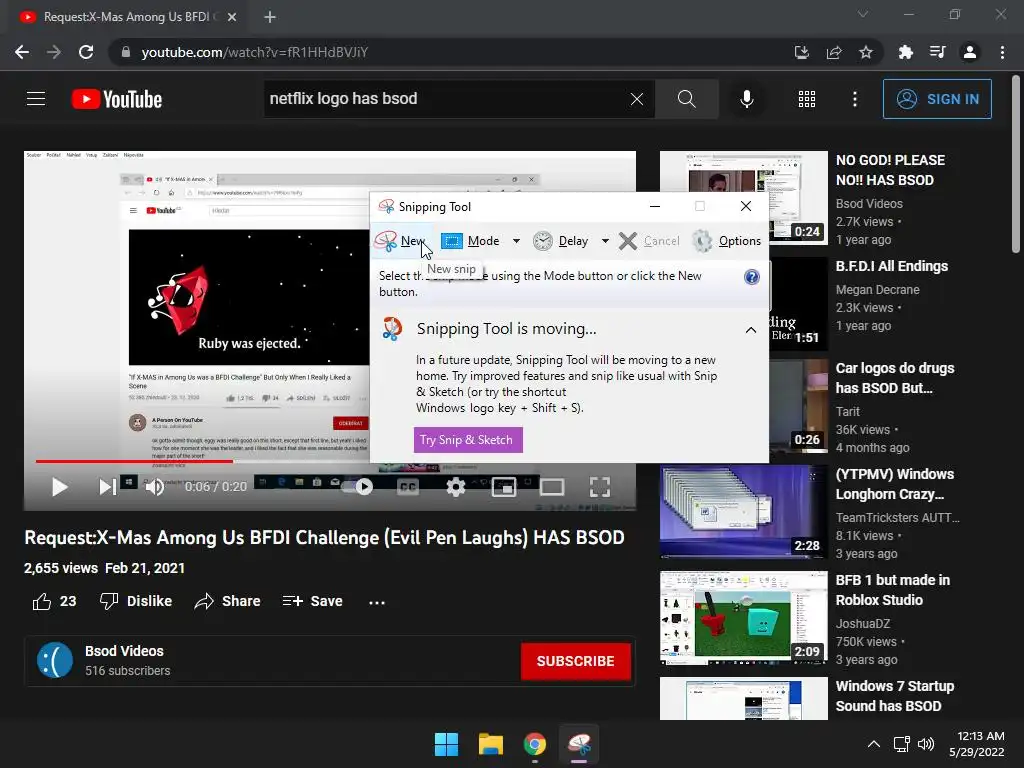This screenshot has height=768, width=1024.
Task: Open the player settings gear
Action: 456,487
